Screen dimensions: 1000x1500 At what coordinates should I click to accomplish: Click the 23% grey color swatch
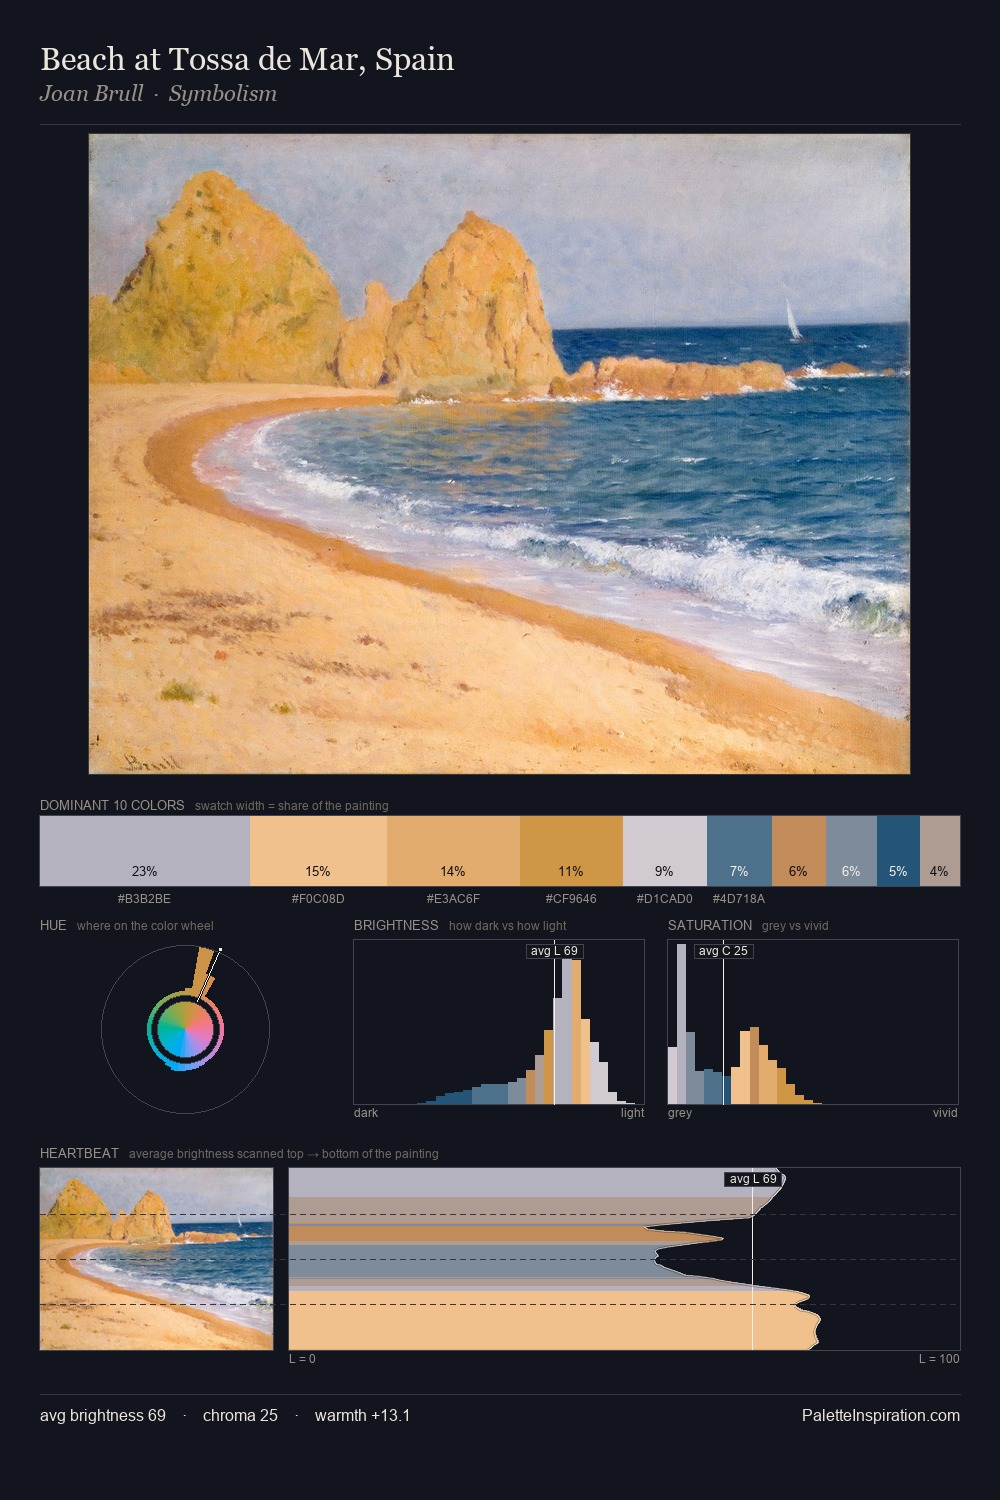[144, 851]
